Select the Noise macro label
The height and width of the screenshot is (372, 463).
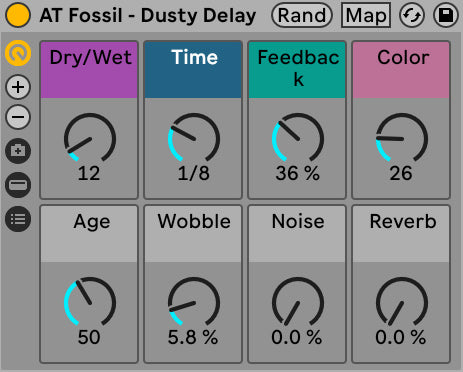pos(297,234)
